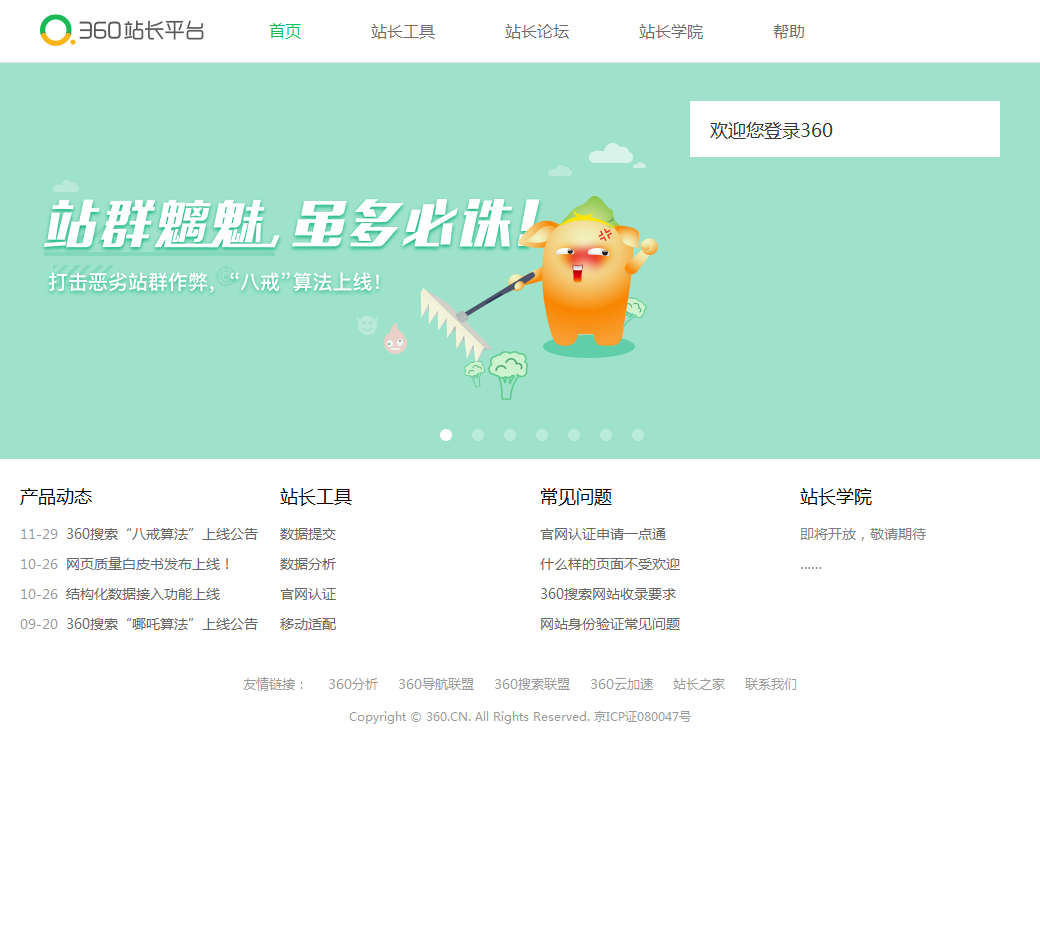
Task: Open the 数据提交 tool link
Action: tap(308, 534)
